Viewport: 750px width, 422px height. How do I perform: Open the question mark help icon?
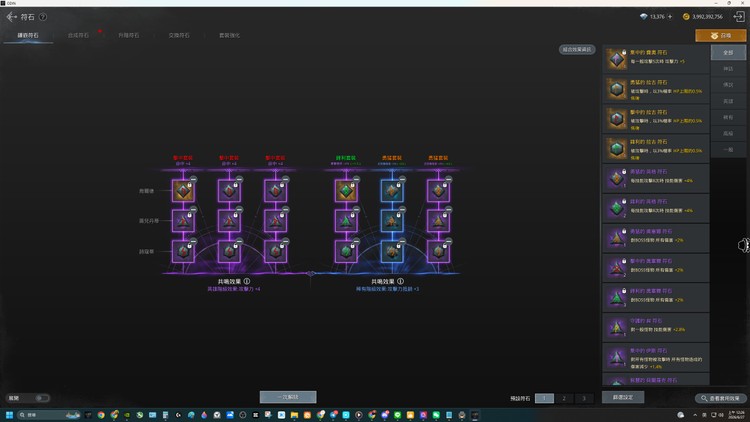(x=43, y=17)
